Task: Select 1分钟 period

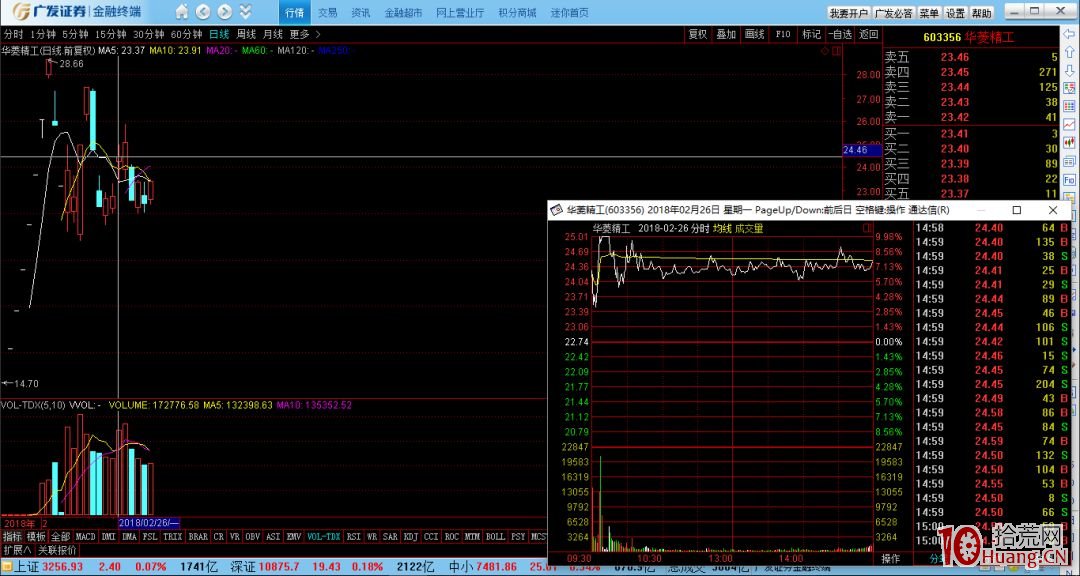Action: pyautogui.click(x=42, y=34)
